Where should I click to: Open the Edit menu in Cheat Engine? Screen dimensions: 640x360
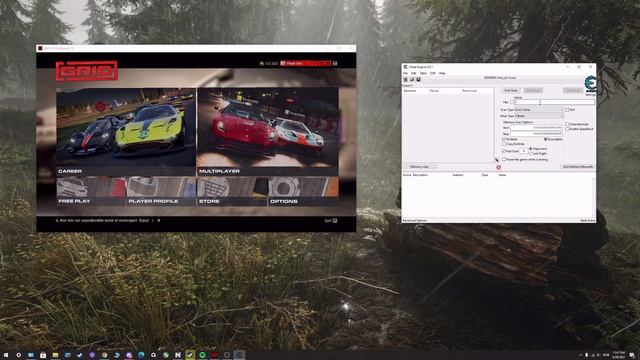click(x=413, y=73)
